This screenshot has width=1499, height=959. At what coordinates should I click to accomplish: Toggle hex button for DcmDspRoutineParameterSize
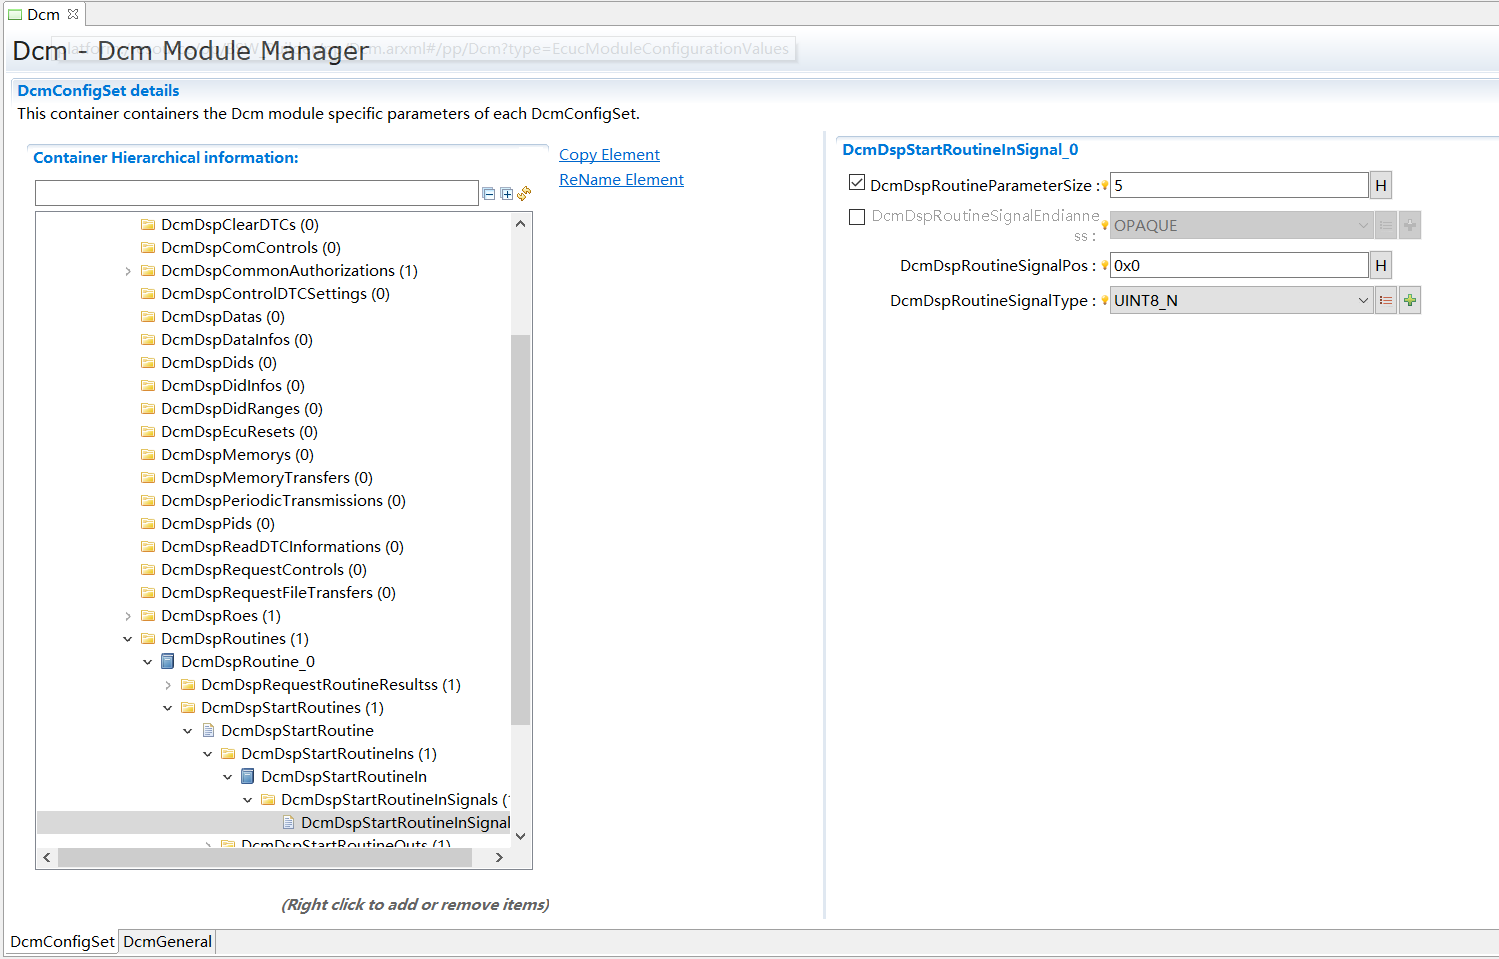pos(1380,185)
